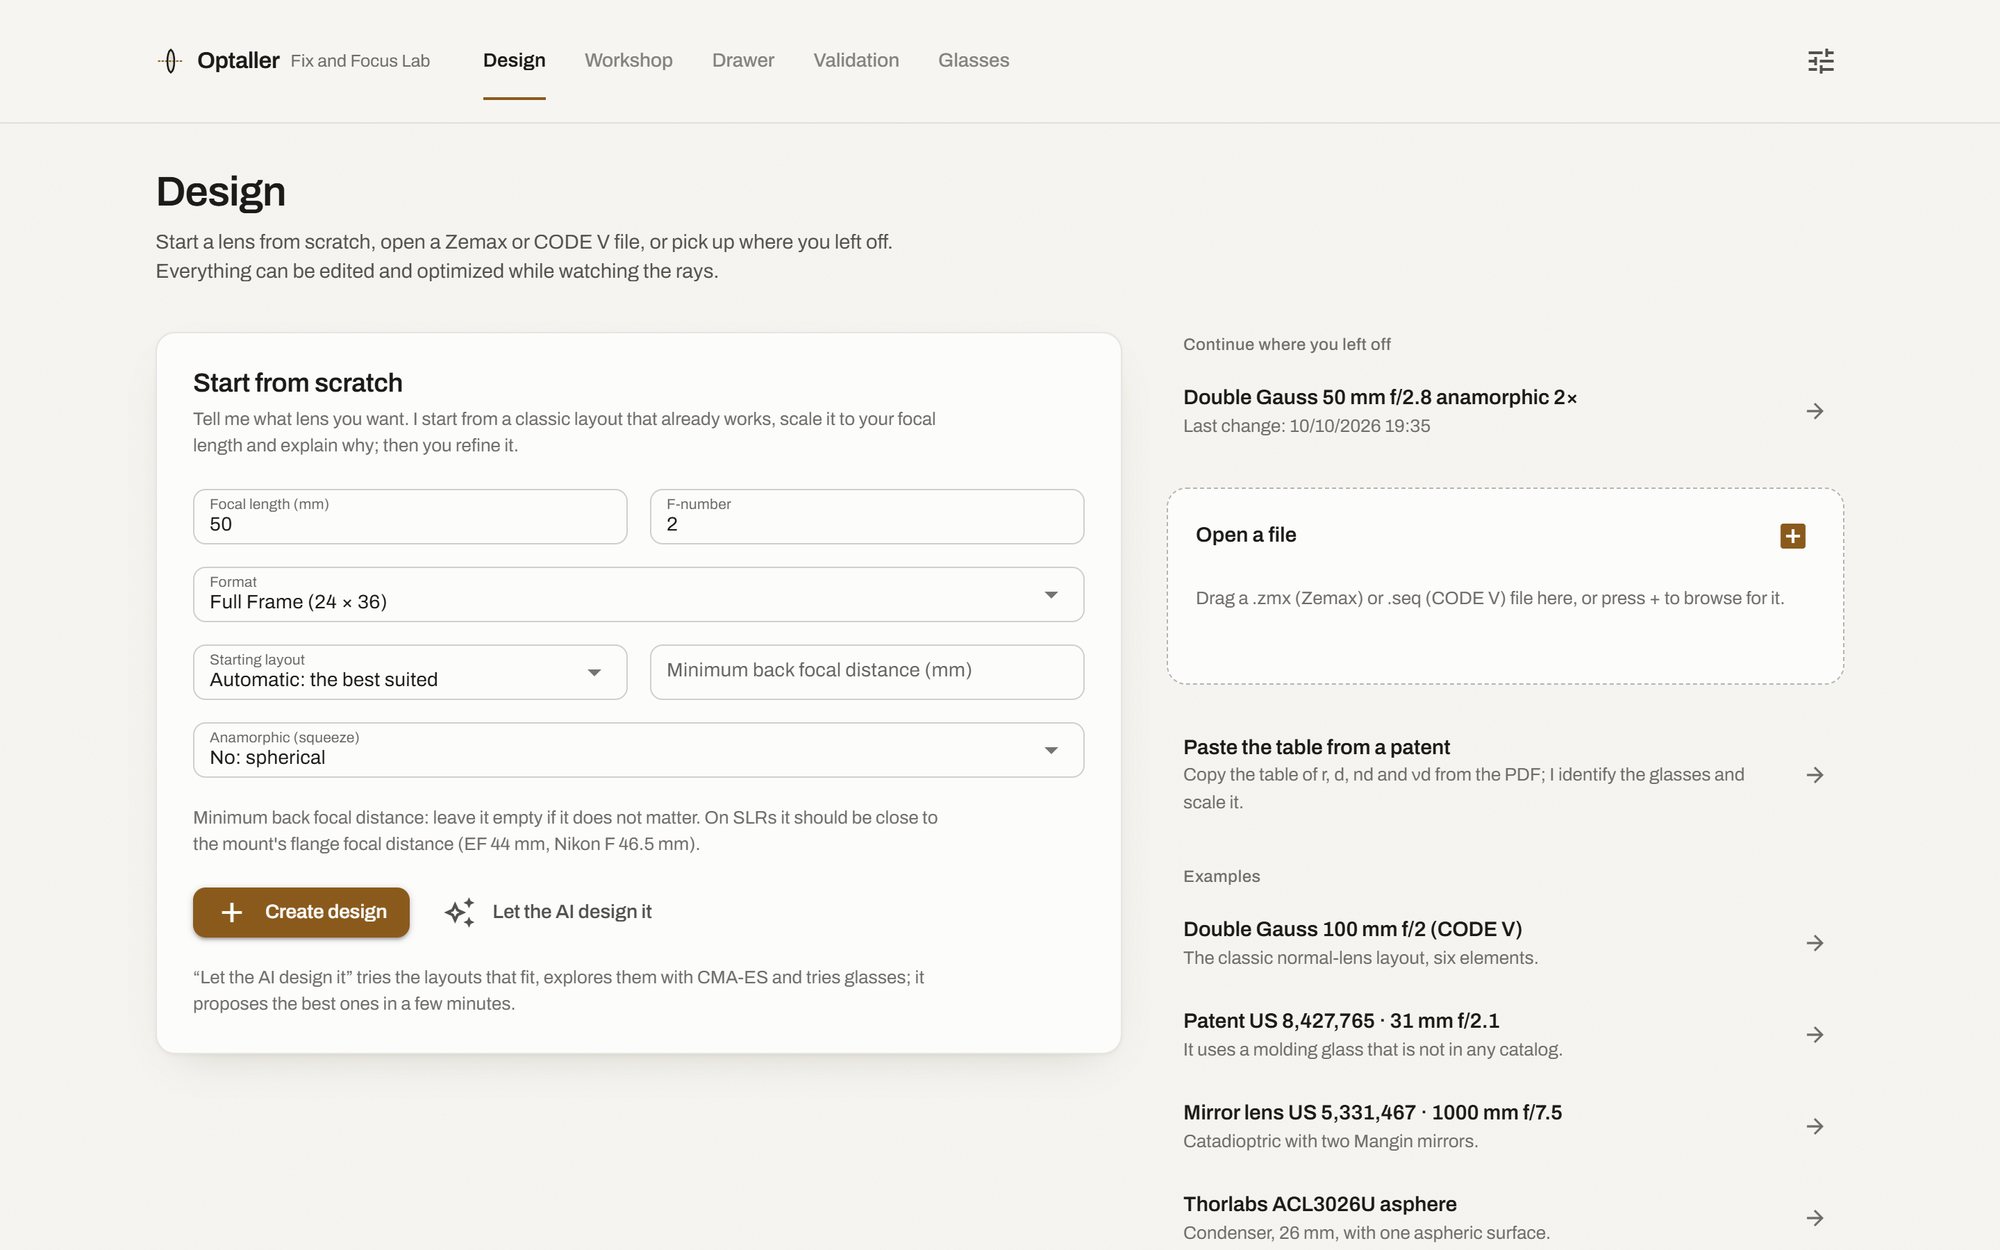Click arrow for Double Gauss 100 mm f/2 example
This screenshot has width=2000, height=1250.
click(x=1814, y=943)
